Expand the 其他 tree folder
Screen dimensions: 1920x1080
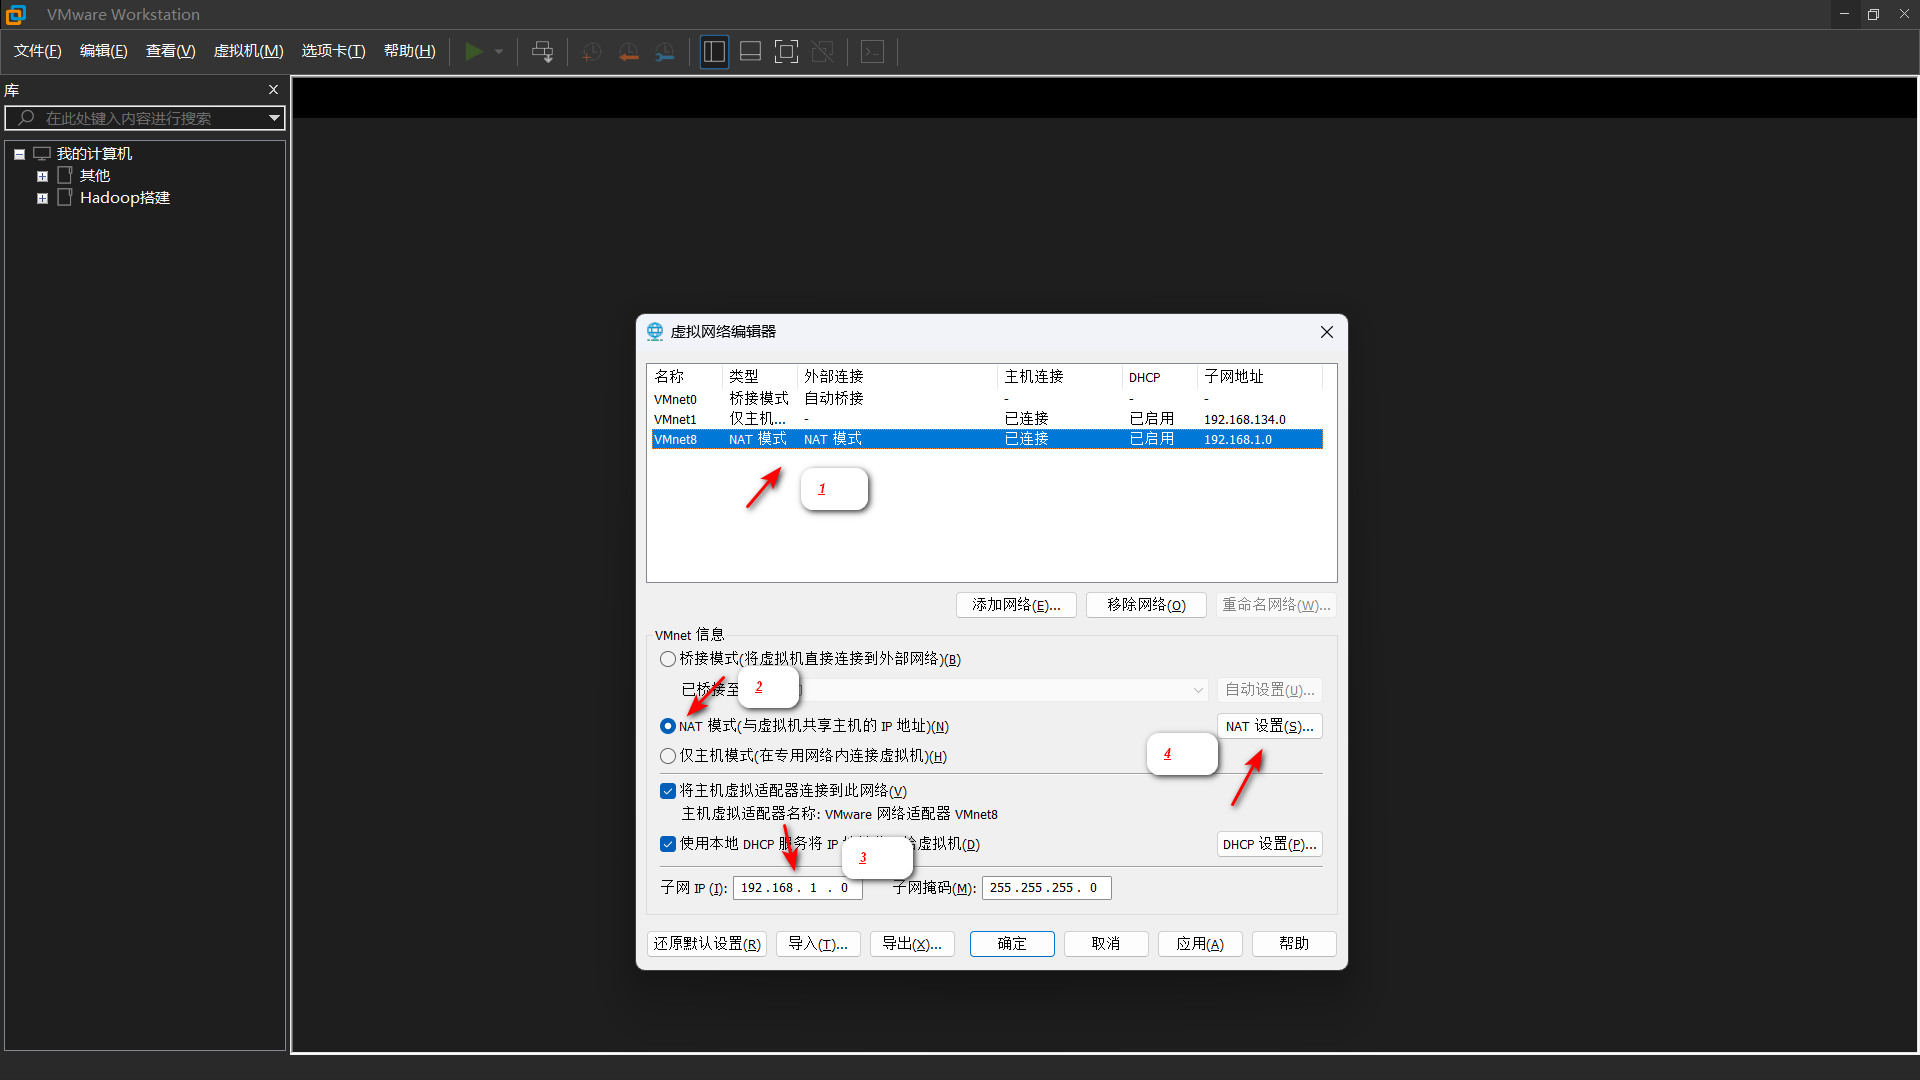[42, 176]
